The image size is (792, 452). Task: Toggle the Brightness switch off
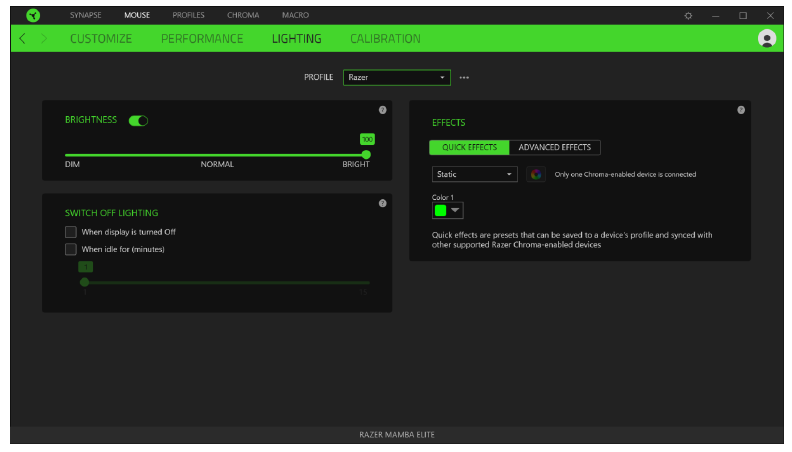click(x=138, y=121)
